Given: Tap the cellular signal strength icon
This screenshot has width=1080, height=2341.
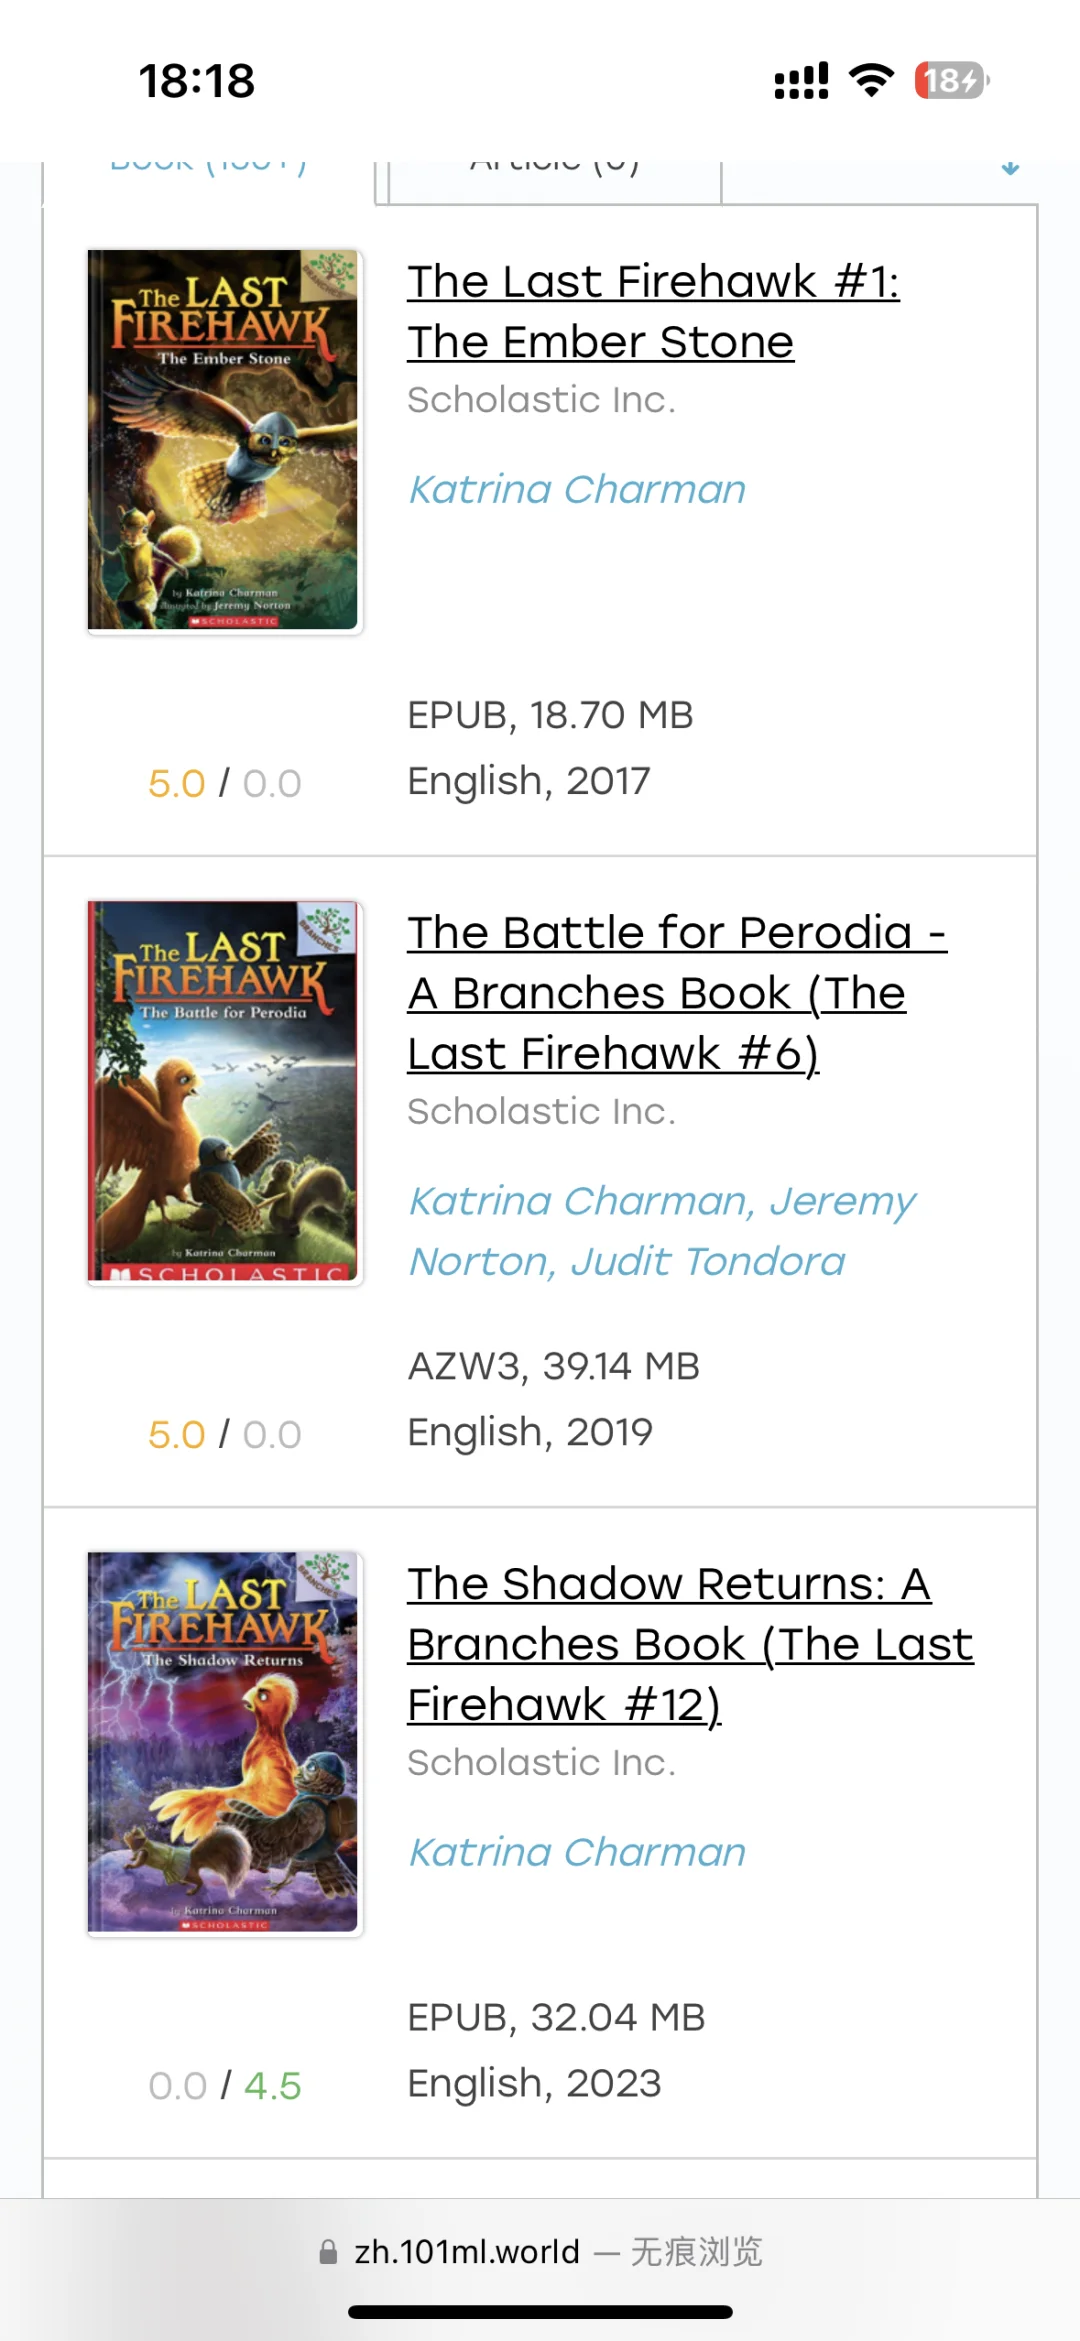Looking at the screenshot, I should pyautogui.click(x=801, y=80).
